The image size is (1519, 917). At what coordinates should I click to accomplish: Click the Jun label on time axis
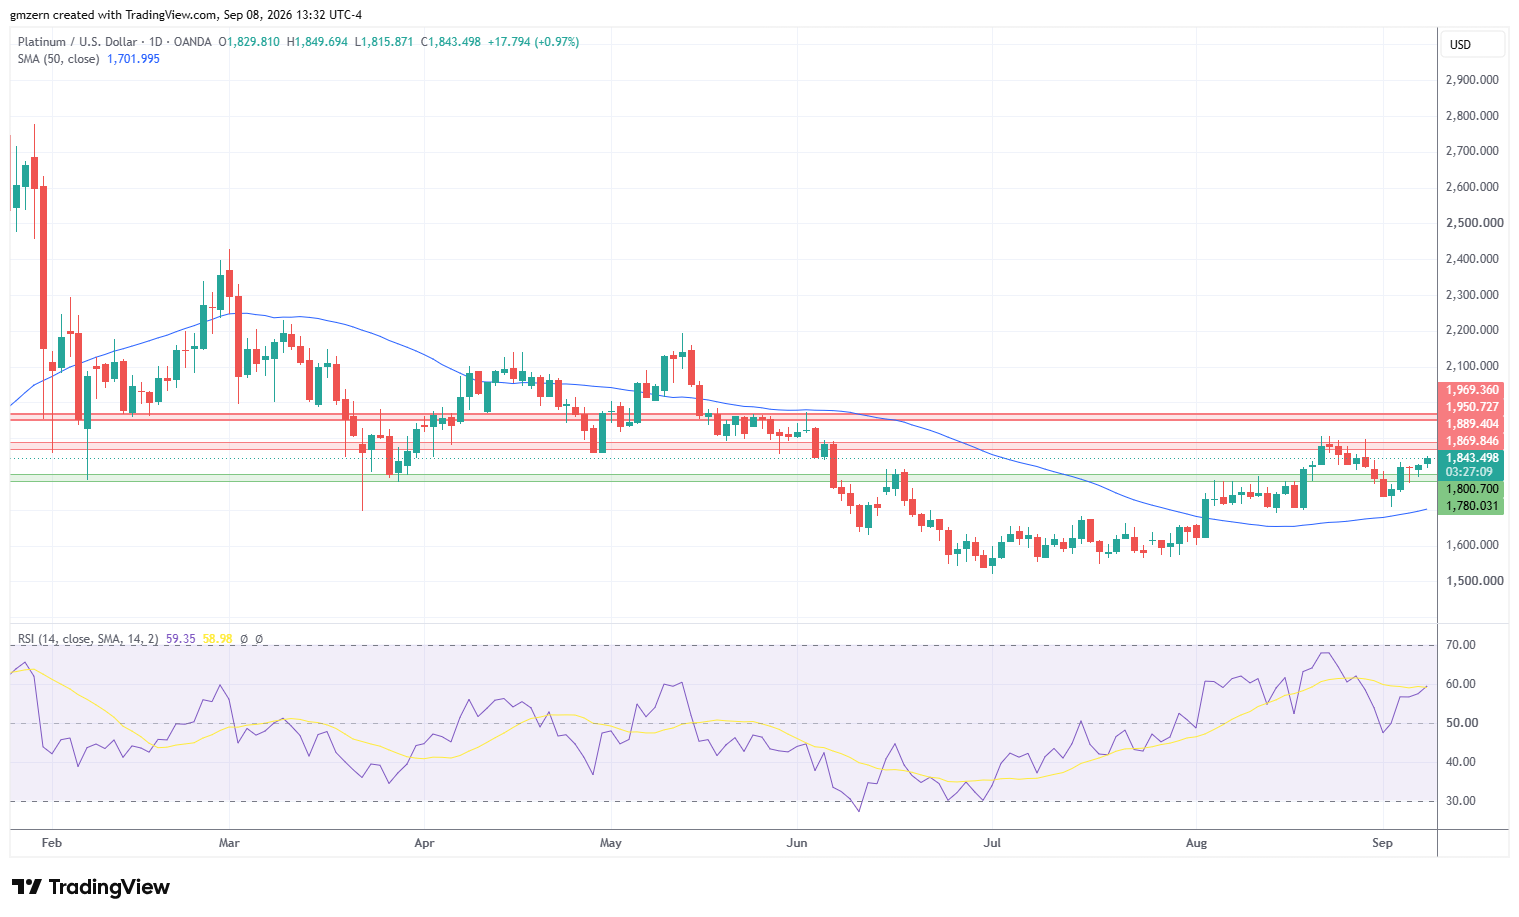pos(797,843)
